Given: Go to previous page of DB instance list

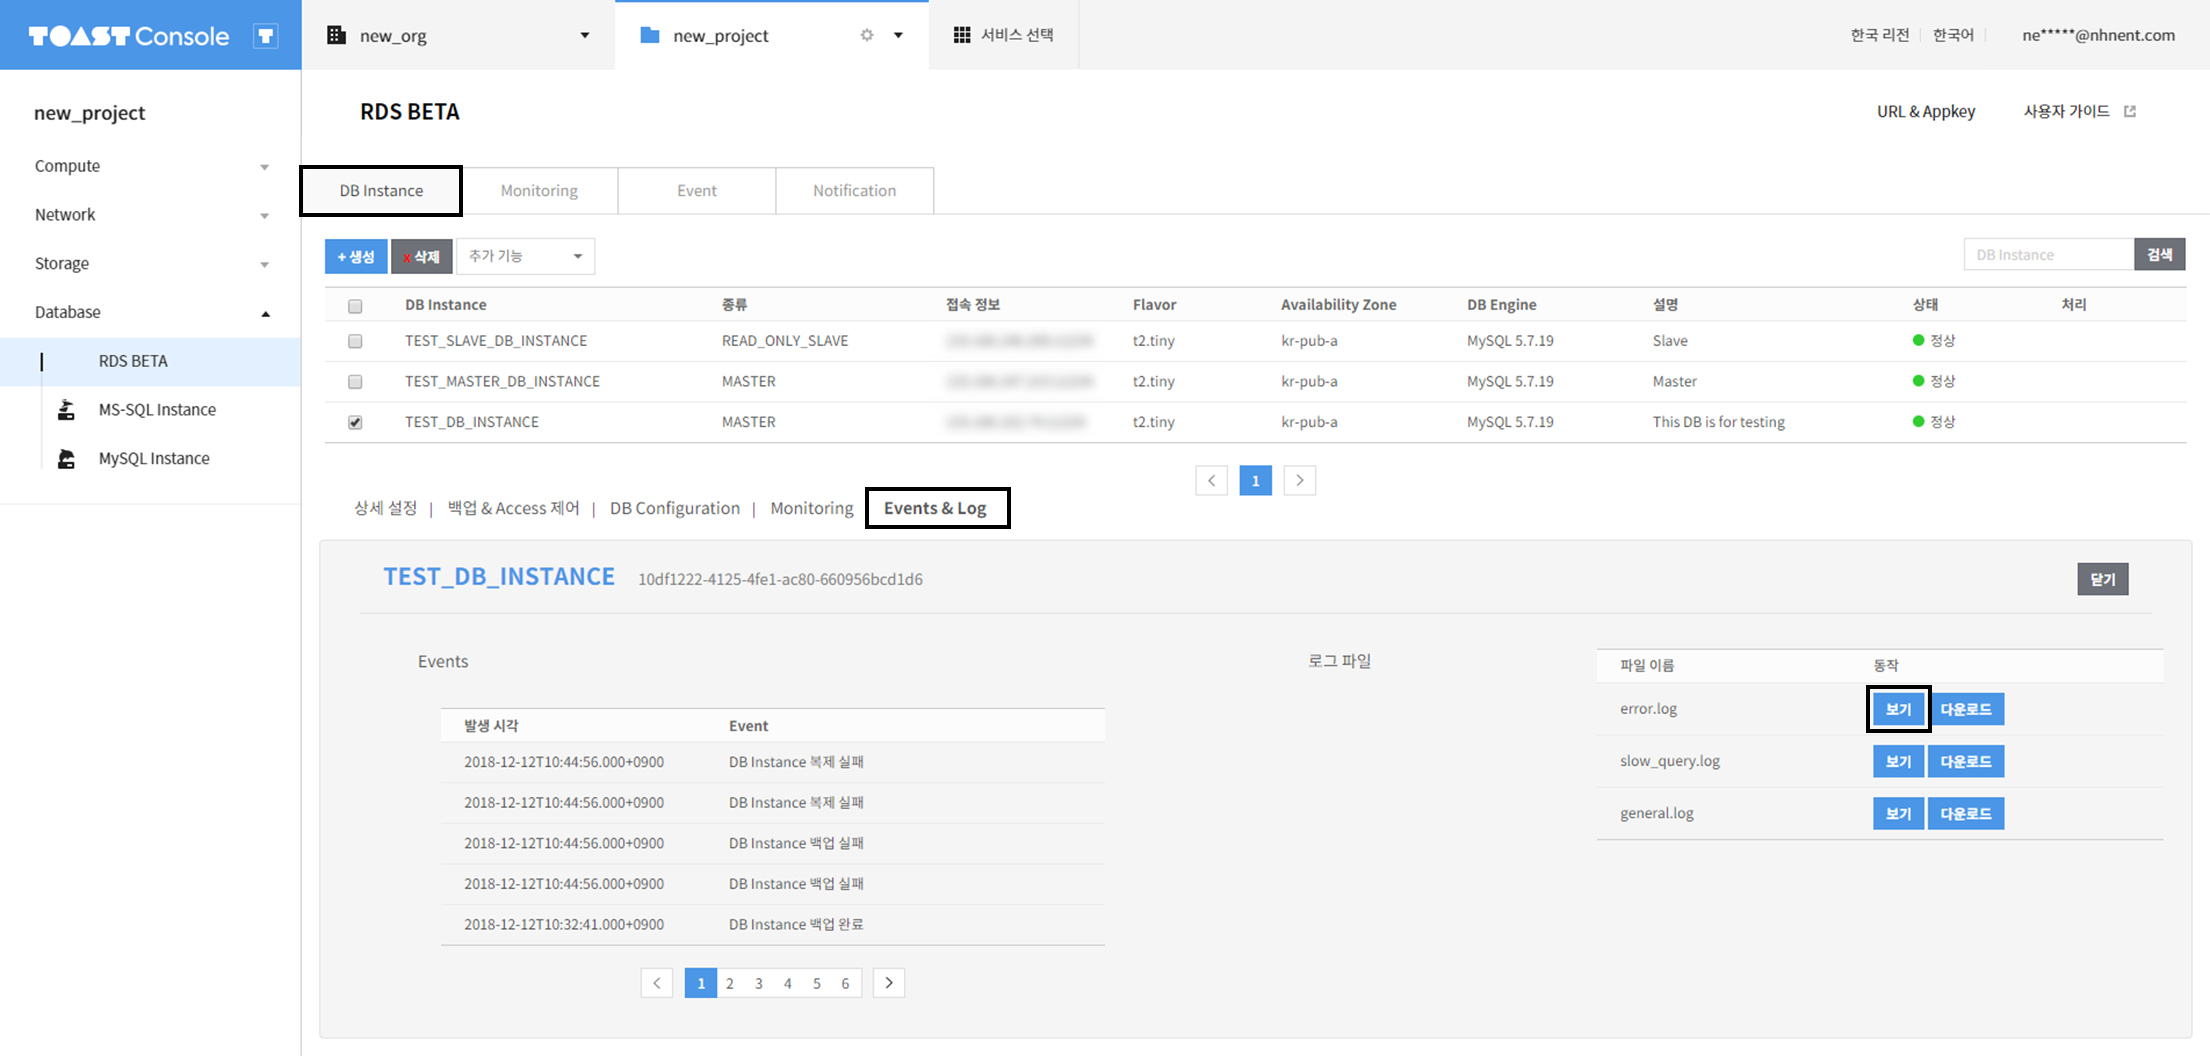Looking at the screenshot, I should [x=1212, y=481].
